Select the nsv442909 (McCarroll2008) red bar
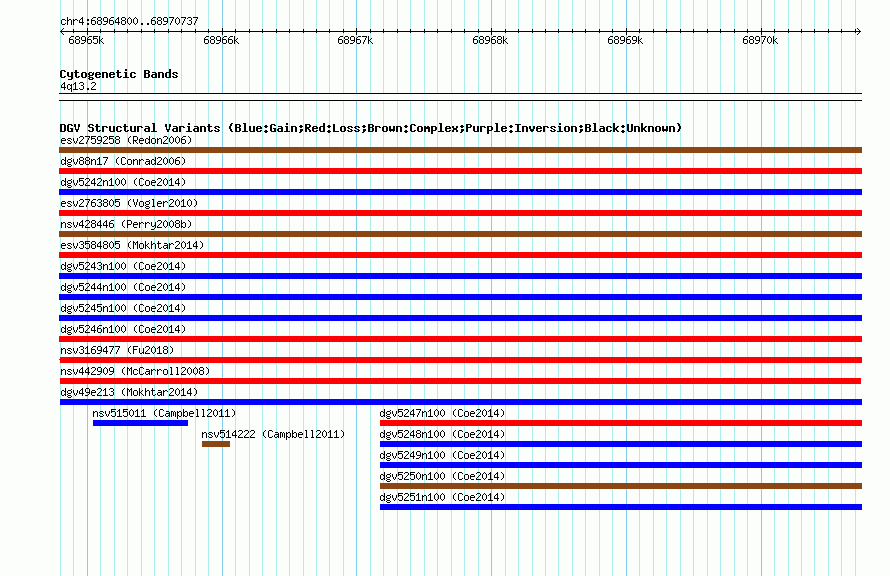Screen dimensions: 890x576 click(x=460, y=381)
